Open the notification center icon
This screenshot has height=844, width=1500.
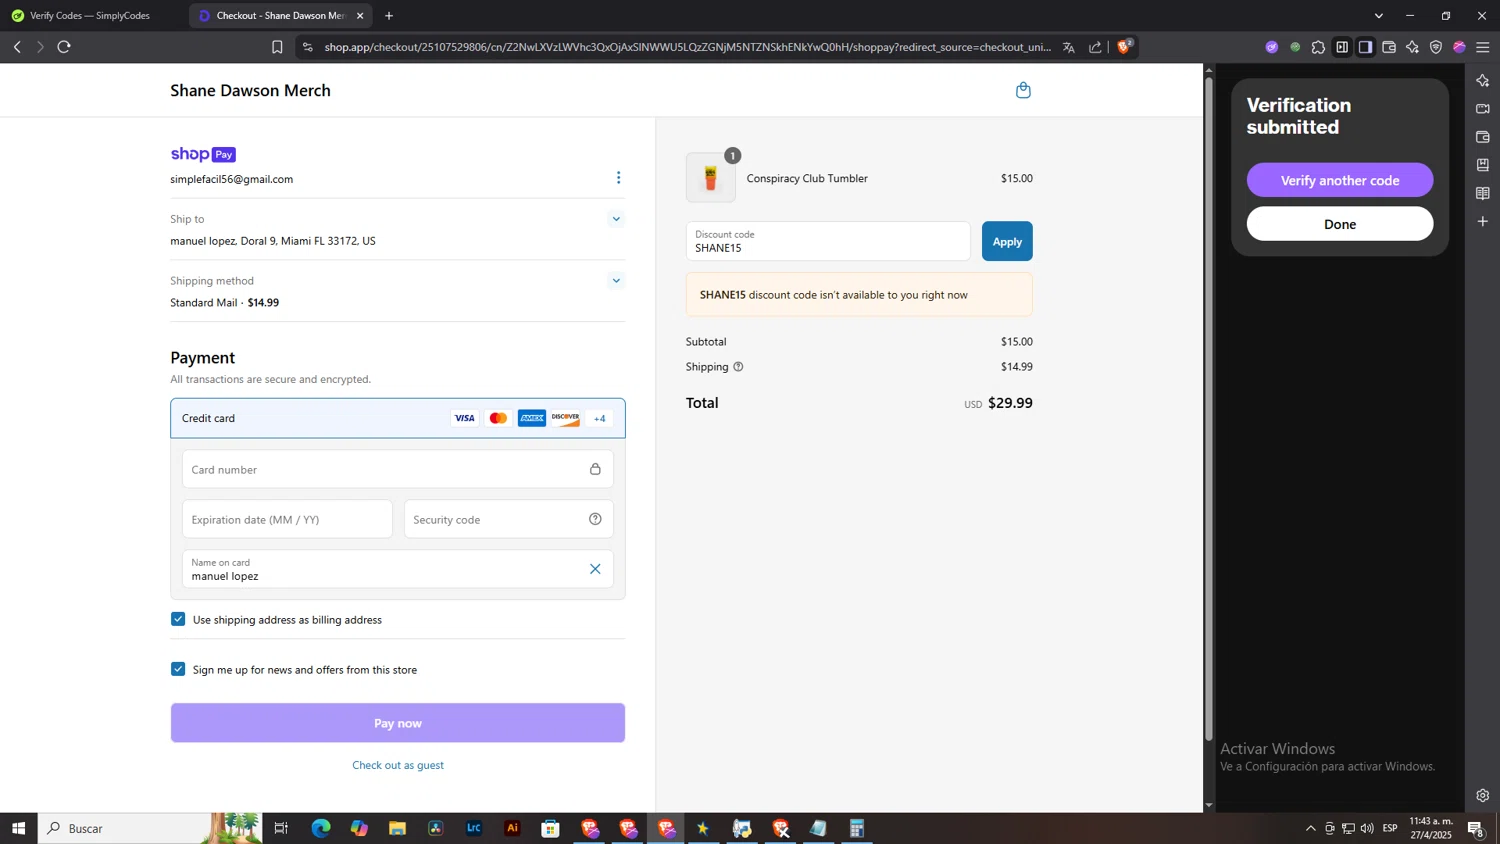(x=1475, y=828)
